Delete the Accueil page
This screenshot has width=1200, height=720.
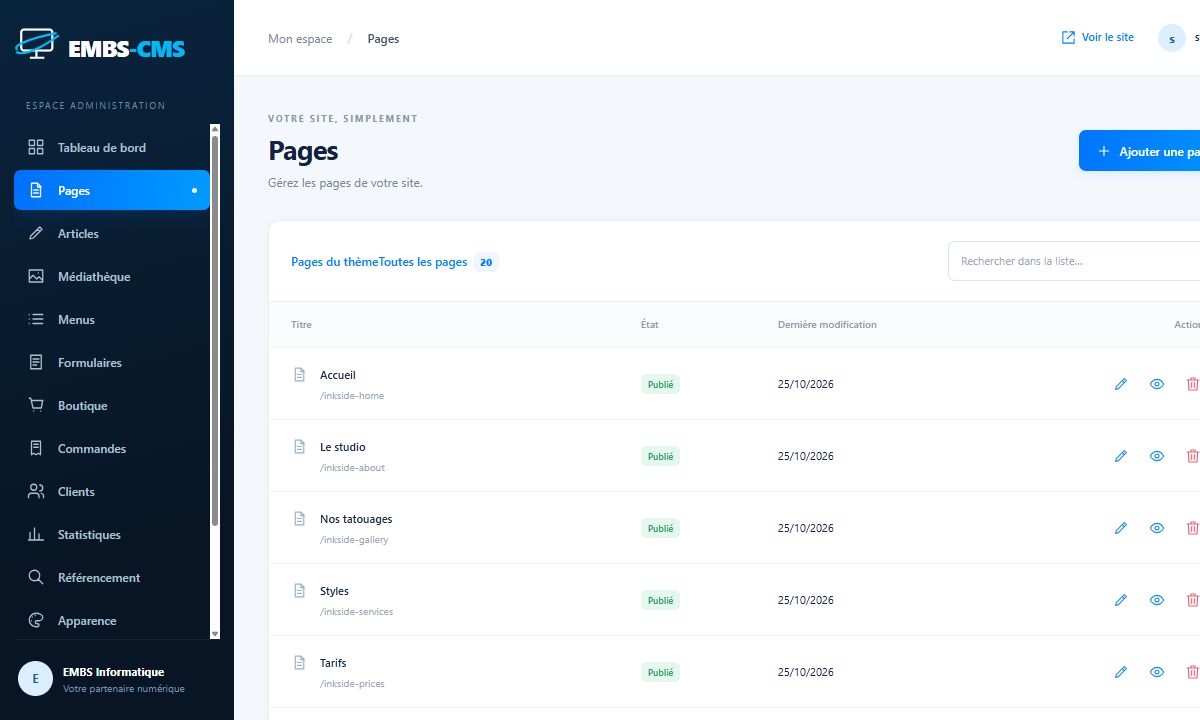[x=1192, y=384]
